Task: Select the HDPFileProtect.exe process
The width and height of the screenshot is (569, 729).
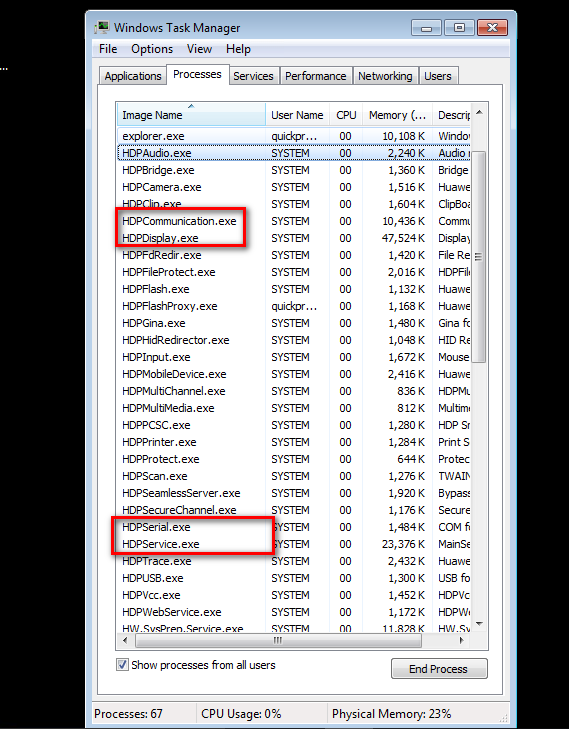Action: coord(294,272)
